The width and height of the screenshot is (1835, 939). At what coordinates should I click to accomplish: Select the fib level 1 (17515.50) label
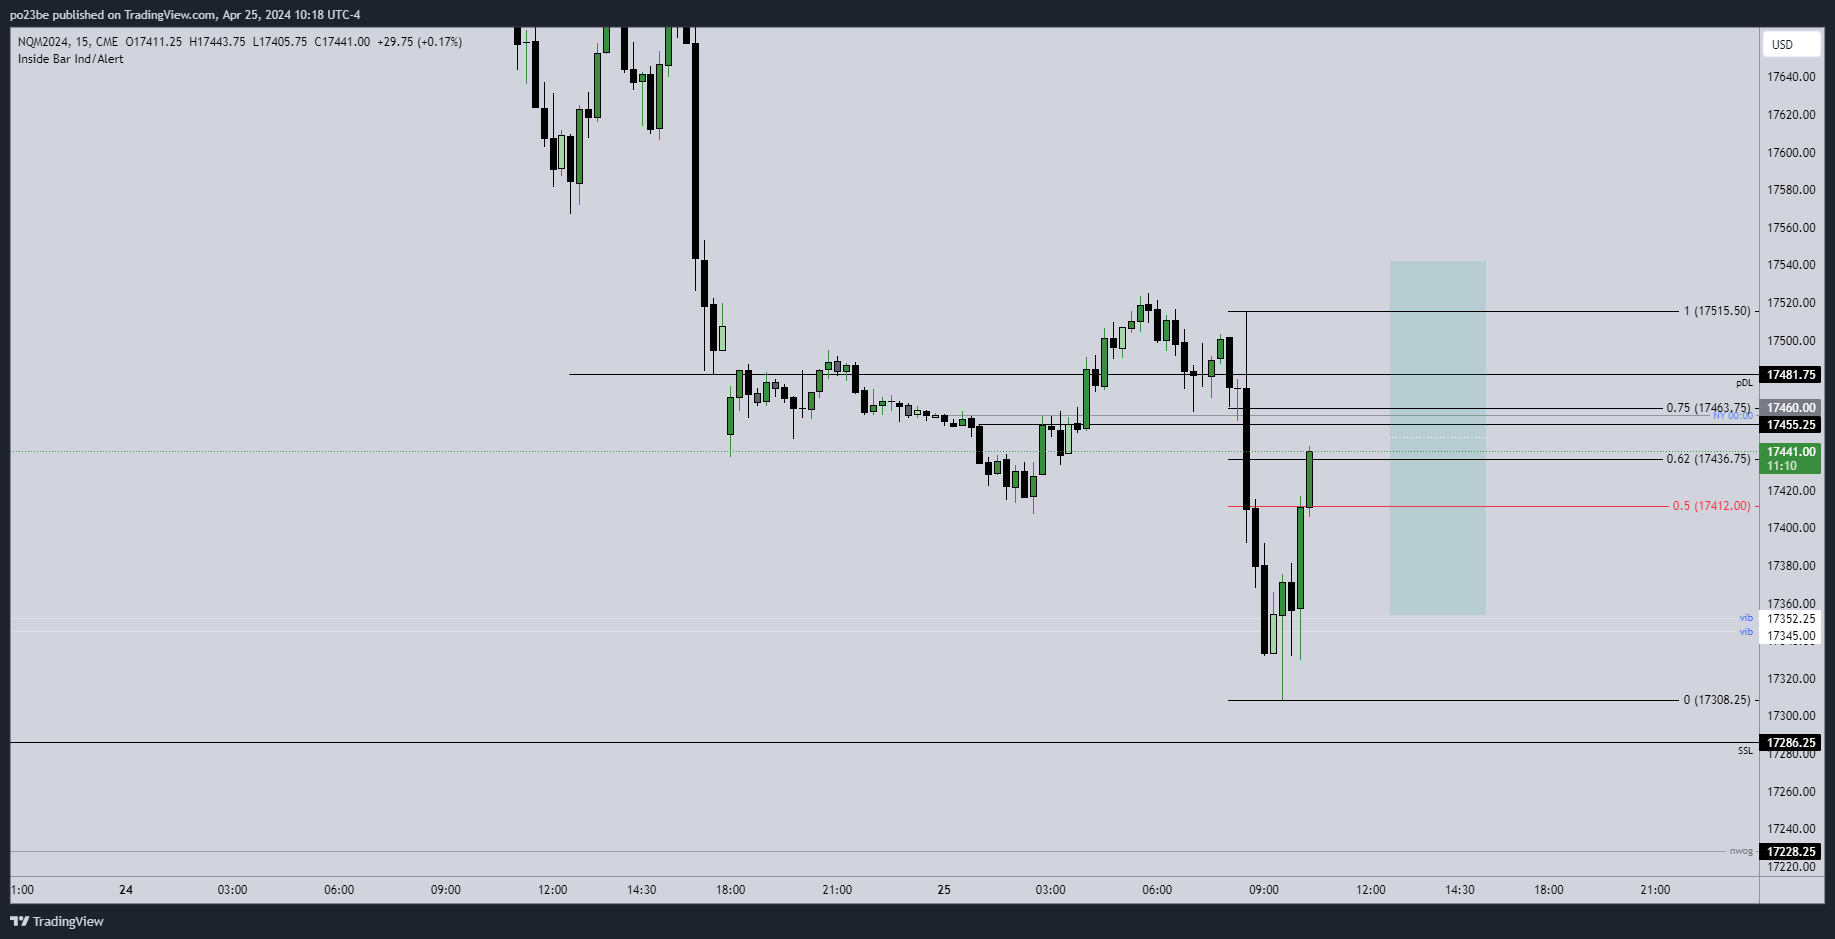1717,311
